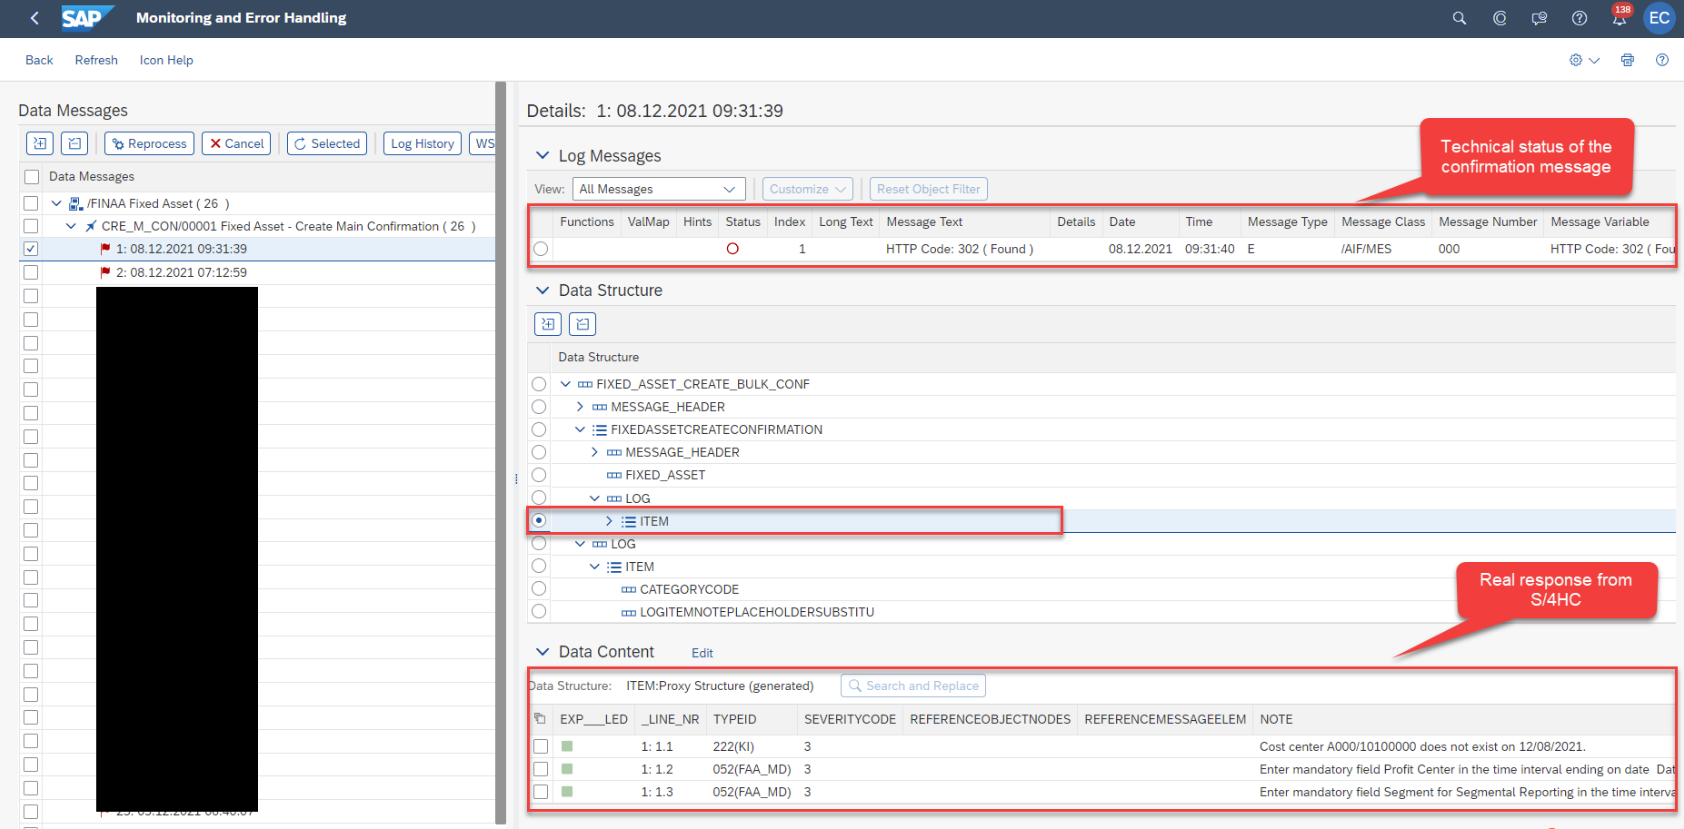Image resolution: width=1684 pixels, height=829 pixels.
Task: Tick the Data Messages header checkbox
Action: (x=31, y=177)
